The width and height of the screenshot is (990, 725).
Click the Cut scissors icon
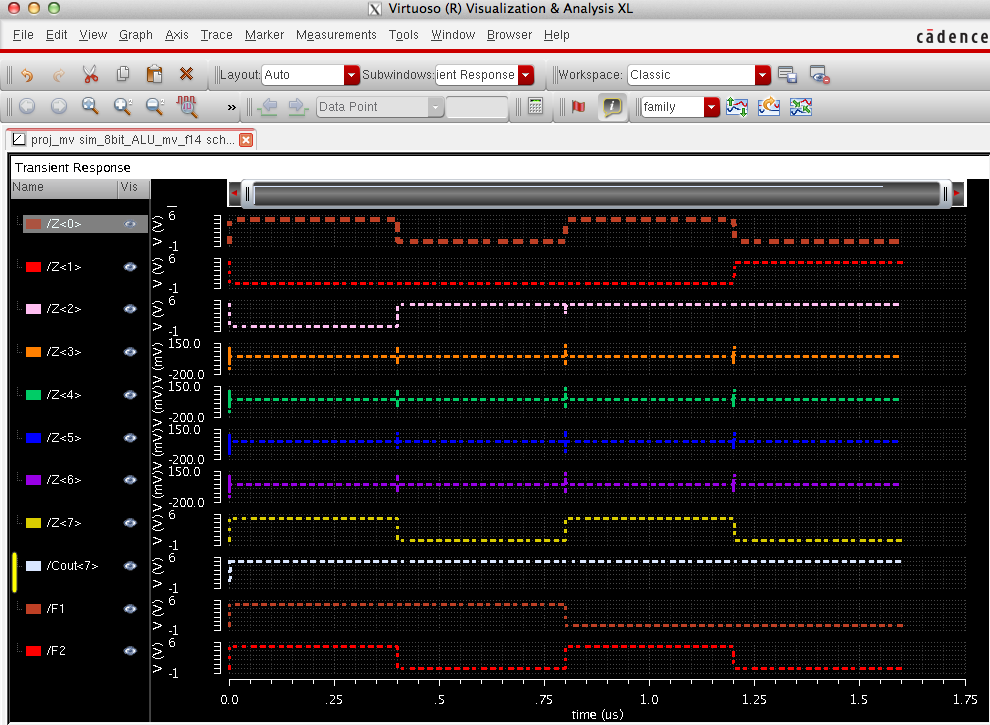click(90, 75)
